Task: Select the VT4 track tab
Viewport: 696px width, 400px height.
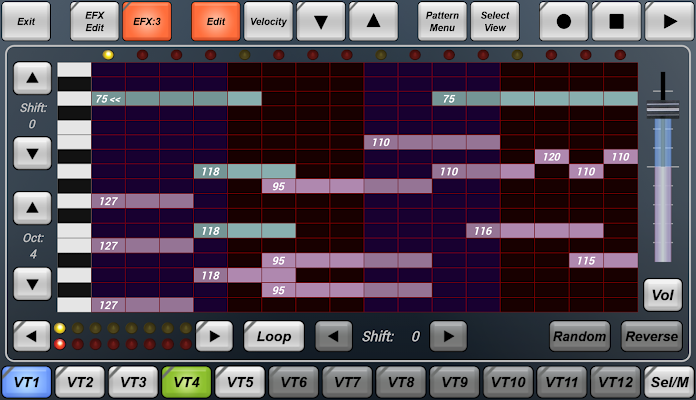Action: point(186,382)
